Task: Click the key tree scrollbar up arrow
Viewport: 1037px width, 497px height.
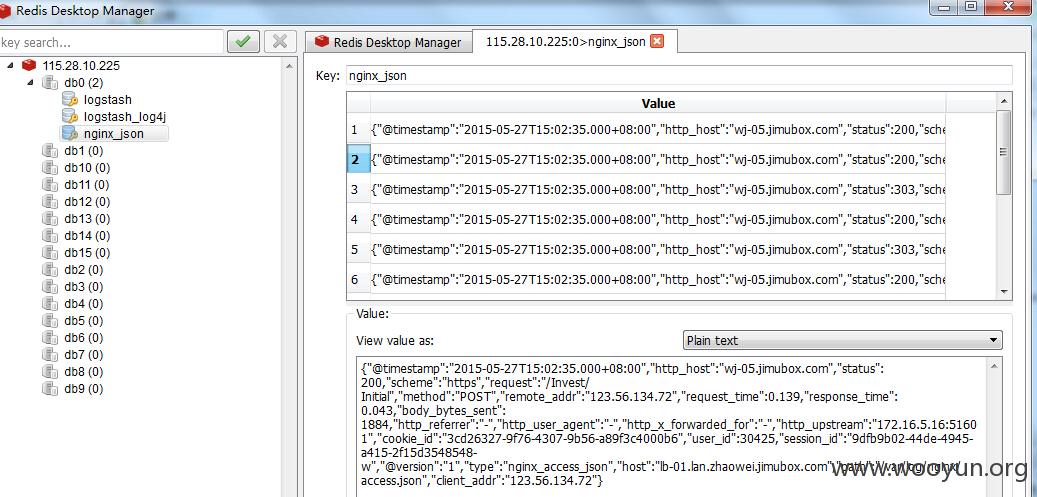Action: [x=290, y=66]
